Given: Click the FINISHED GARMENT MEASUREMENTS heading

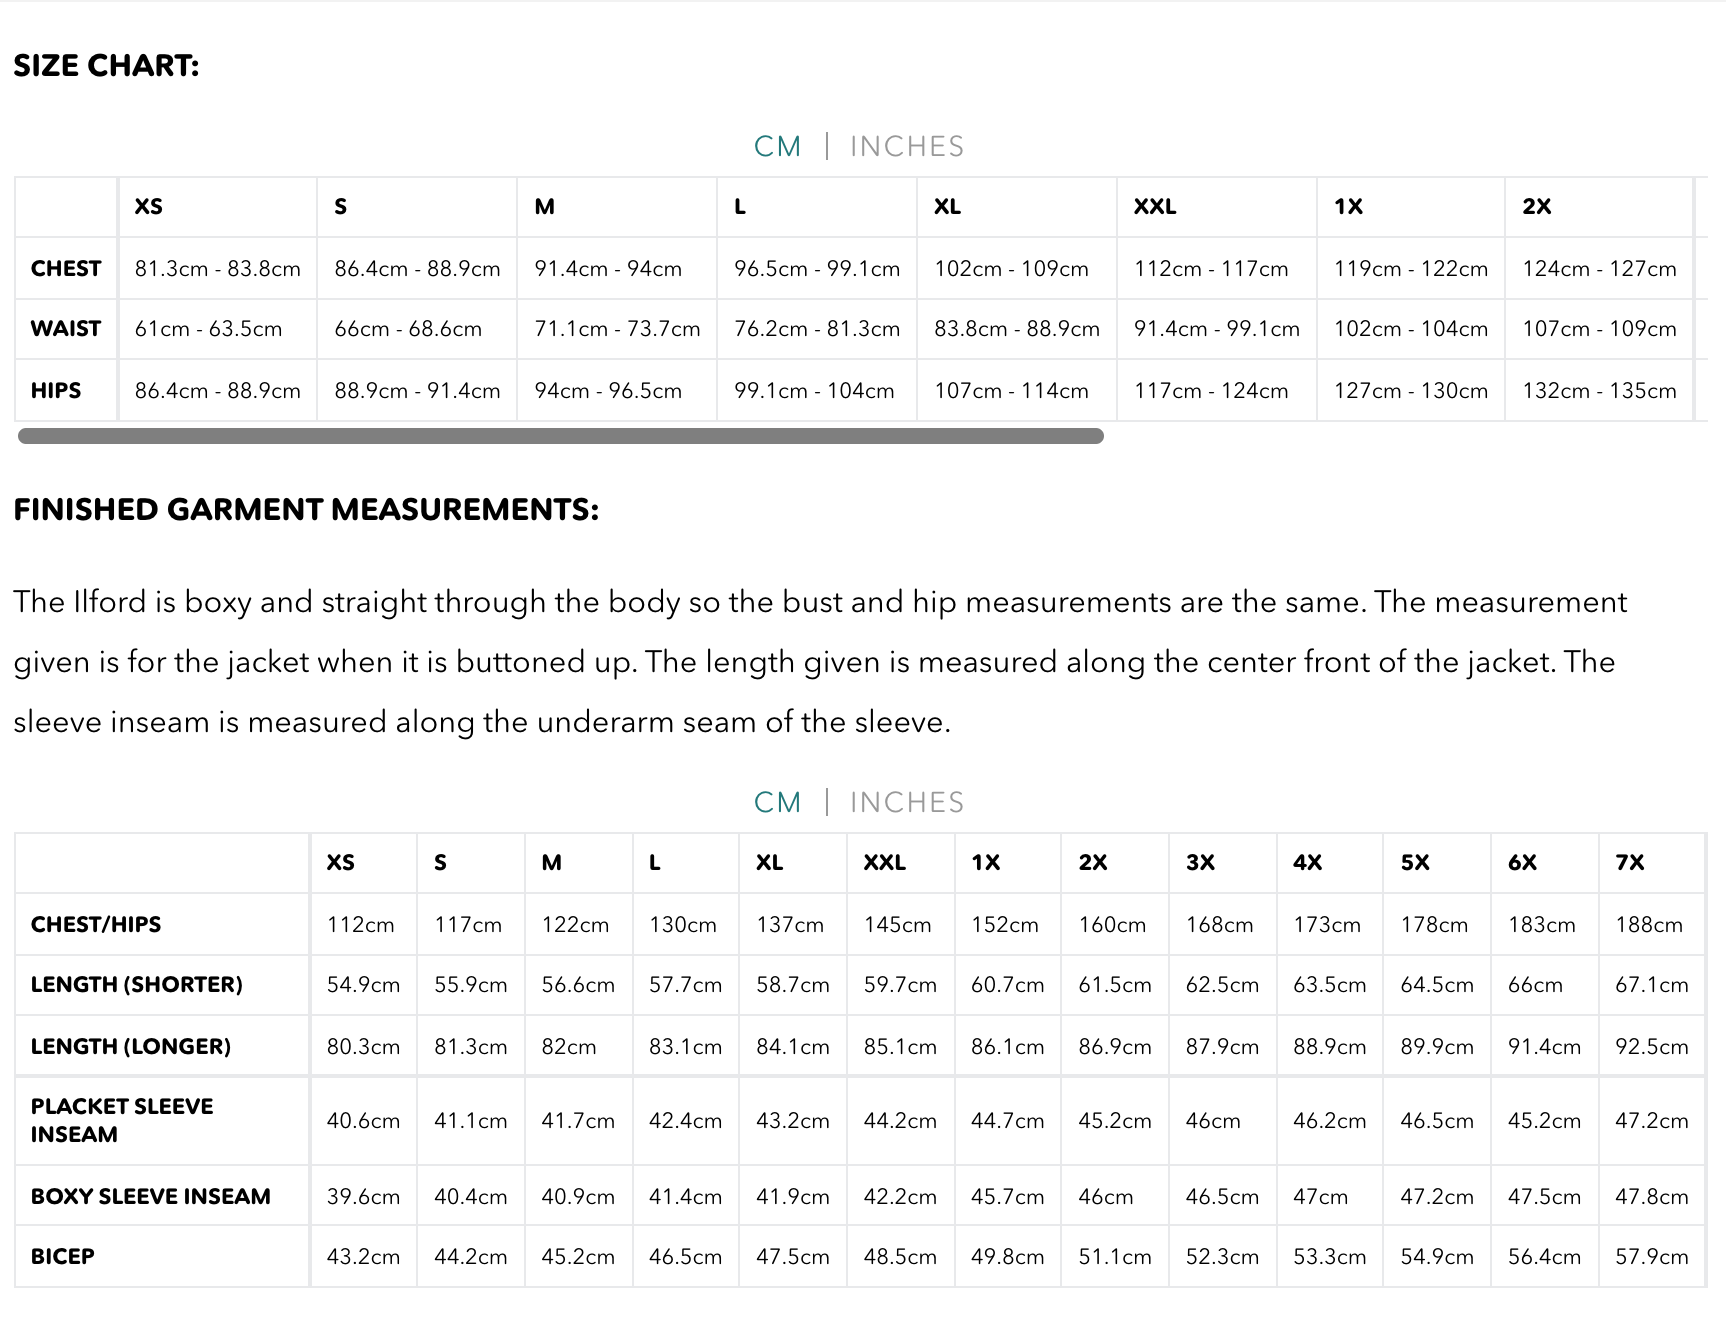Looking at the screenshot, I should coord(306,510).
